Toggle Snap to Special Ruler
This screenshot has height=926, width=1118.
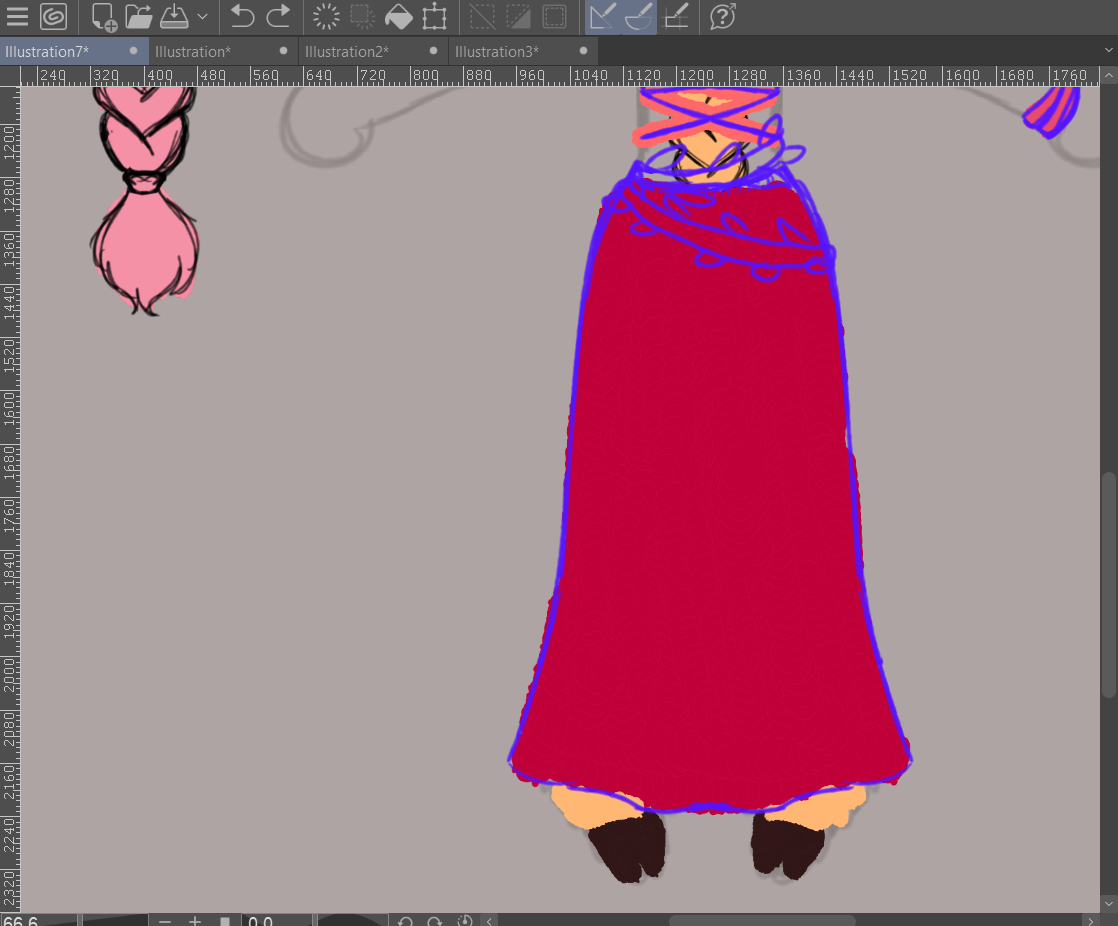coord(639,17)
